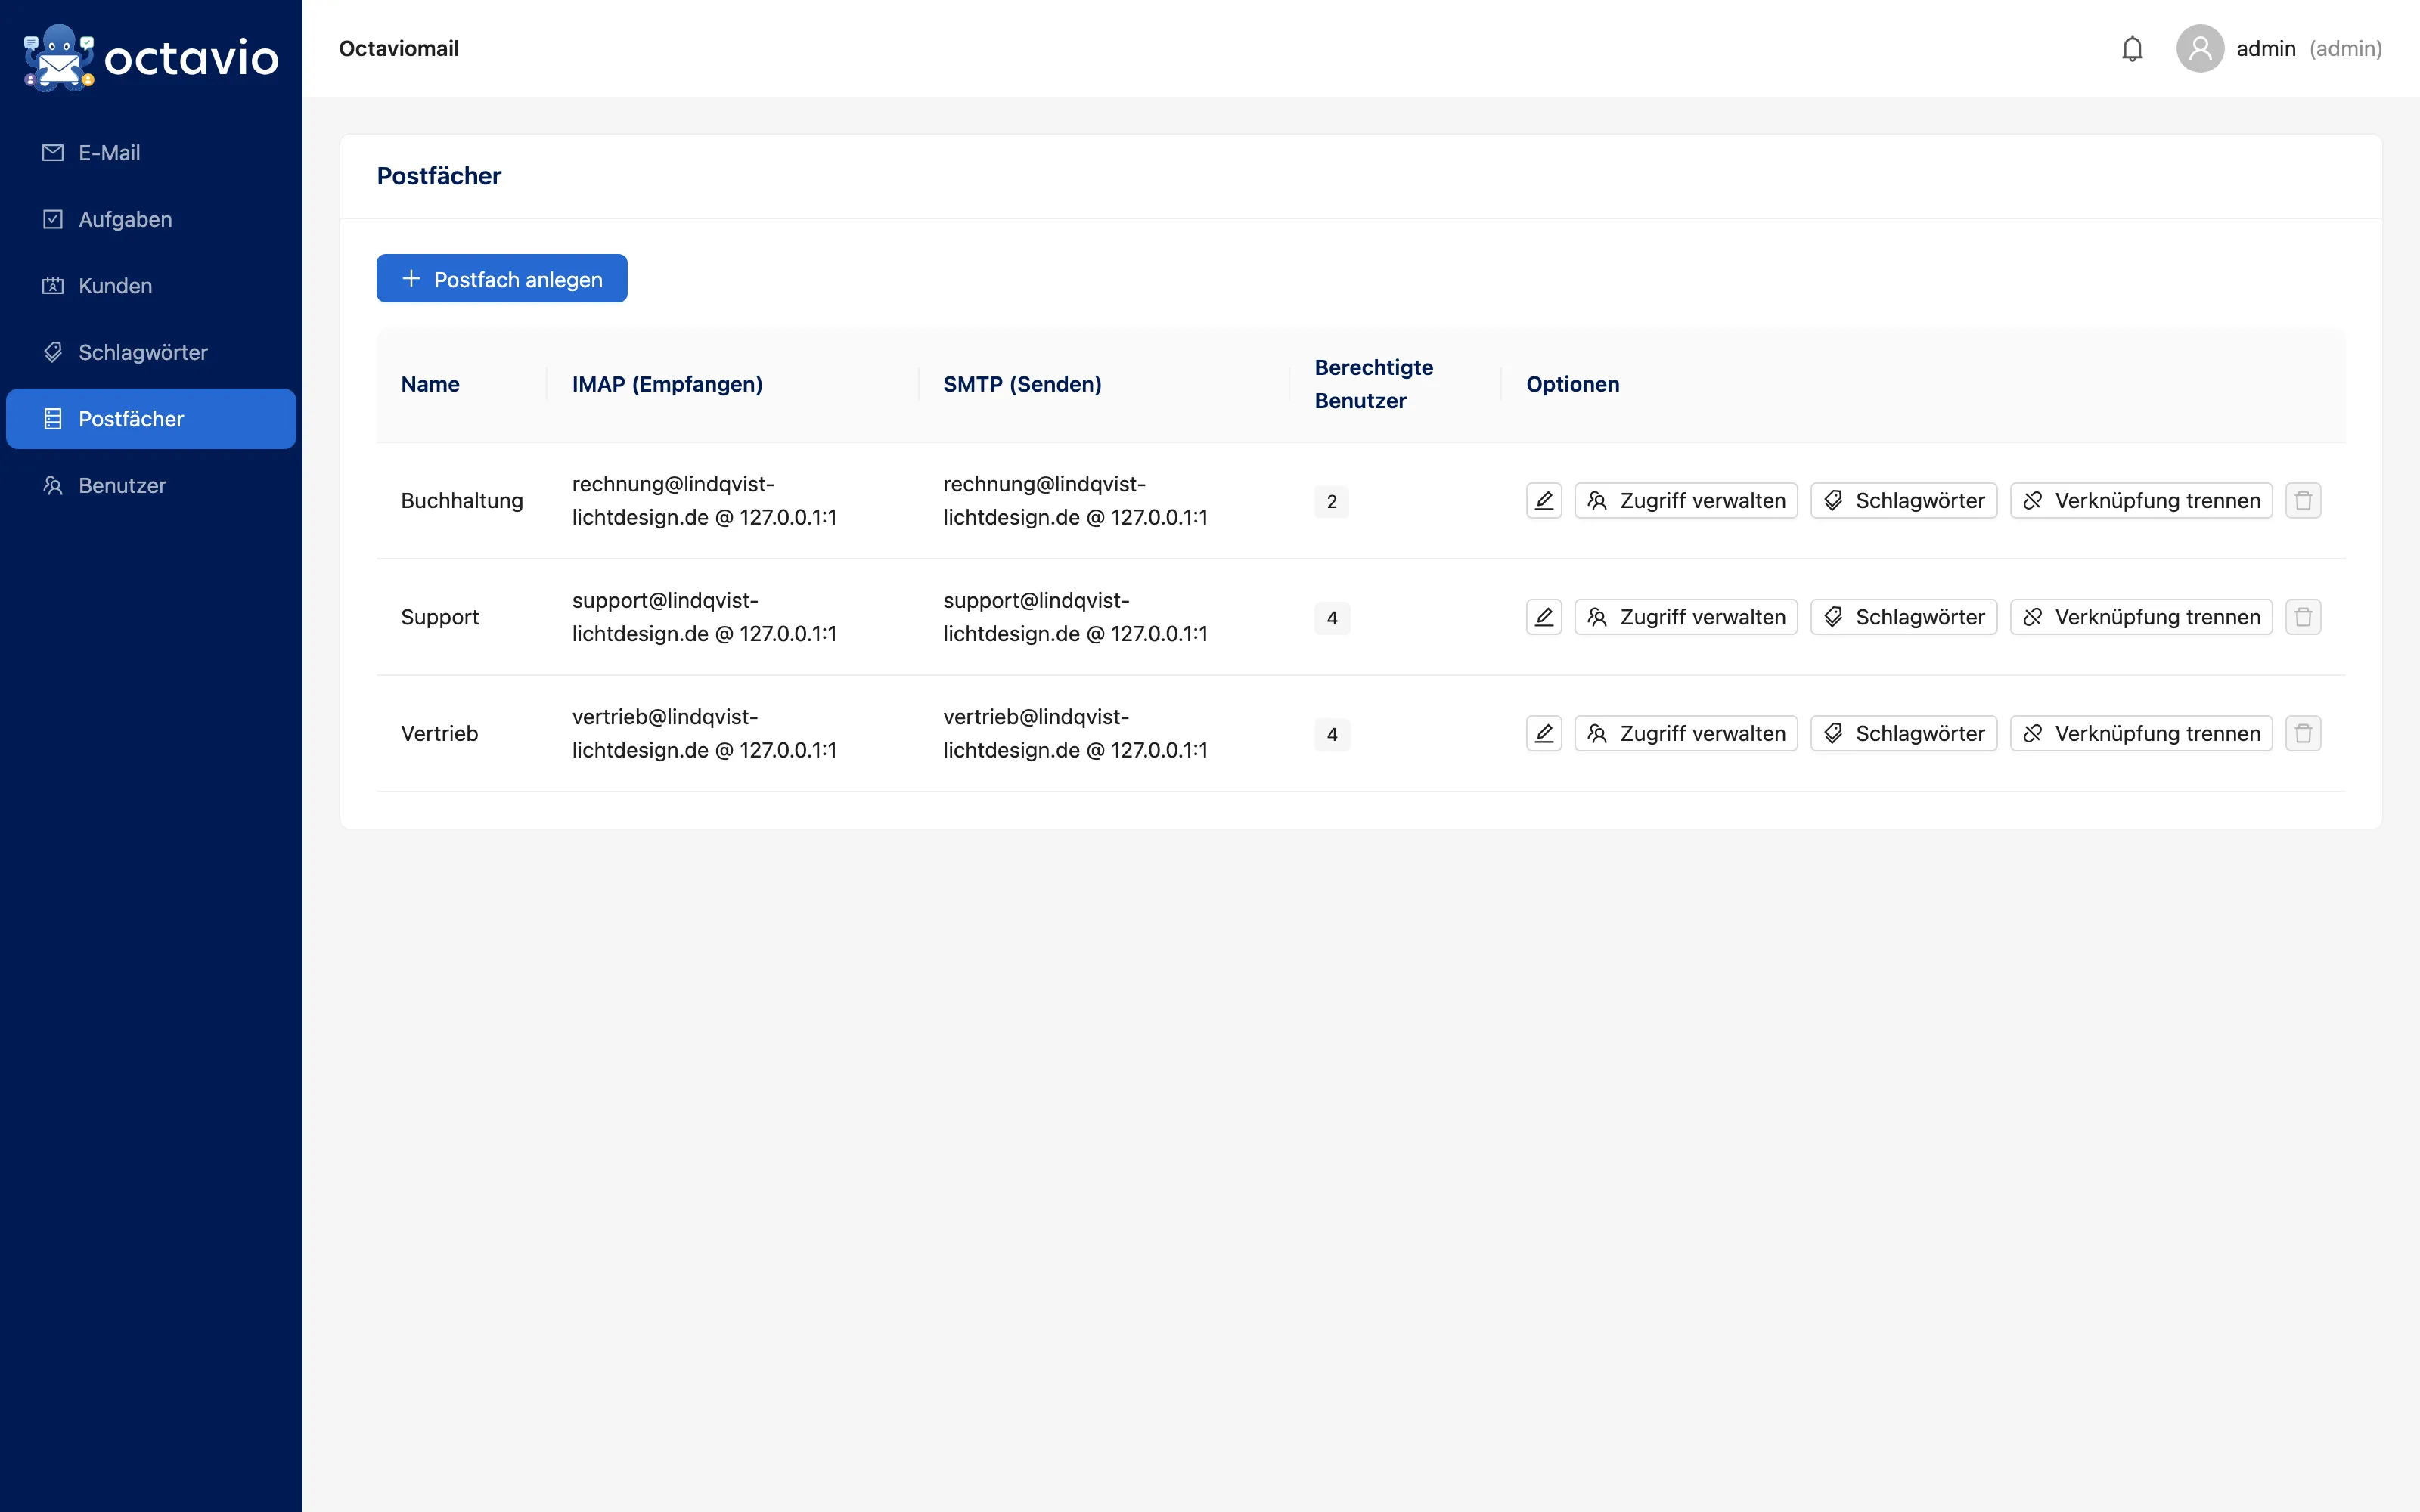Open Schlagwörter for the Support mailbox
The image size is (2420, 1512).
click(x=1903, y=617)
